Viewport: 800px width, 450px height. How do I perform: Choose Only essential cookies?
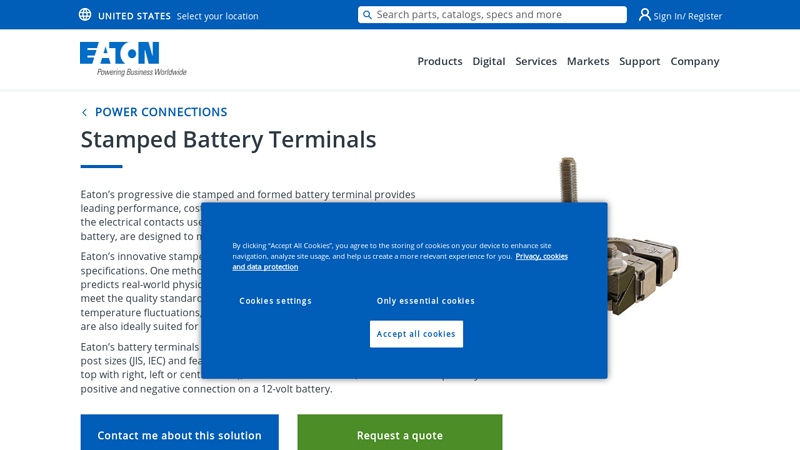click(426, 301)
